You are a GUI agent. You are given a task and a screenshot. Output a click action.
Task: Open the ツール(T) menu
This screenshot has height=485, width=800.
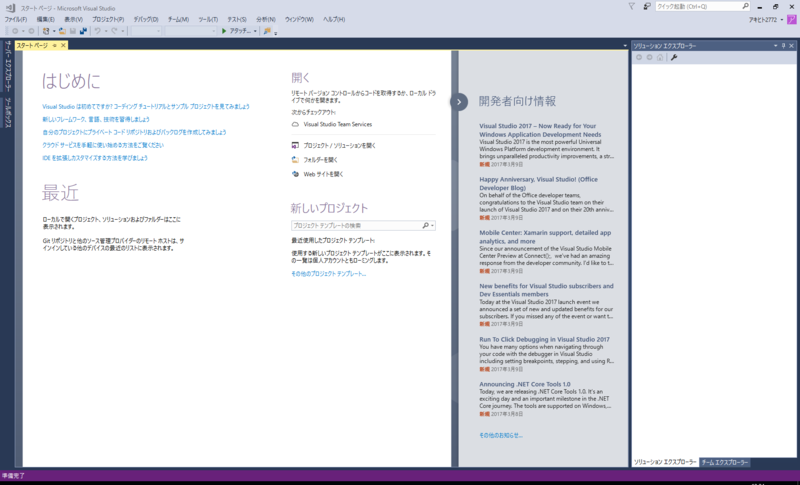point(208,19)
